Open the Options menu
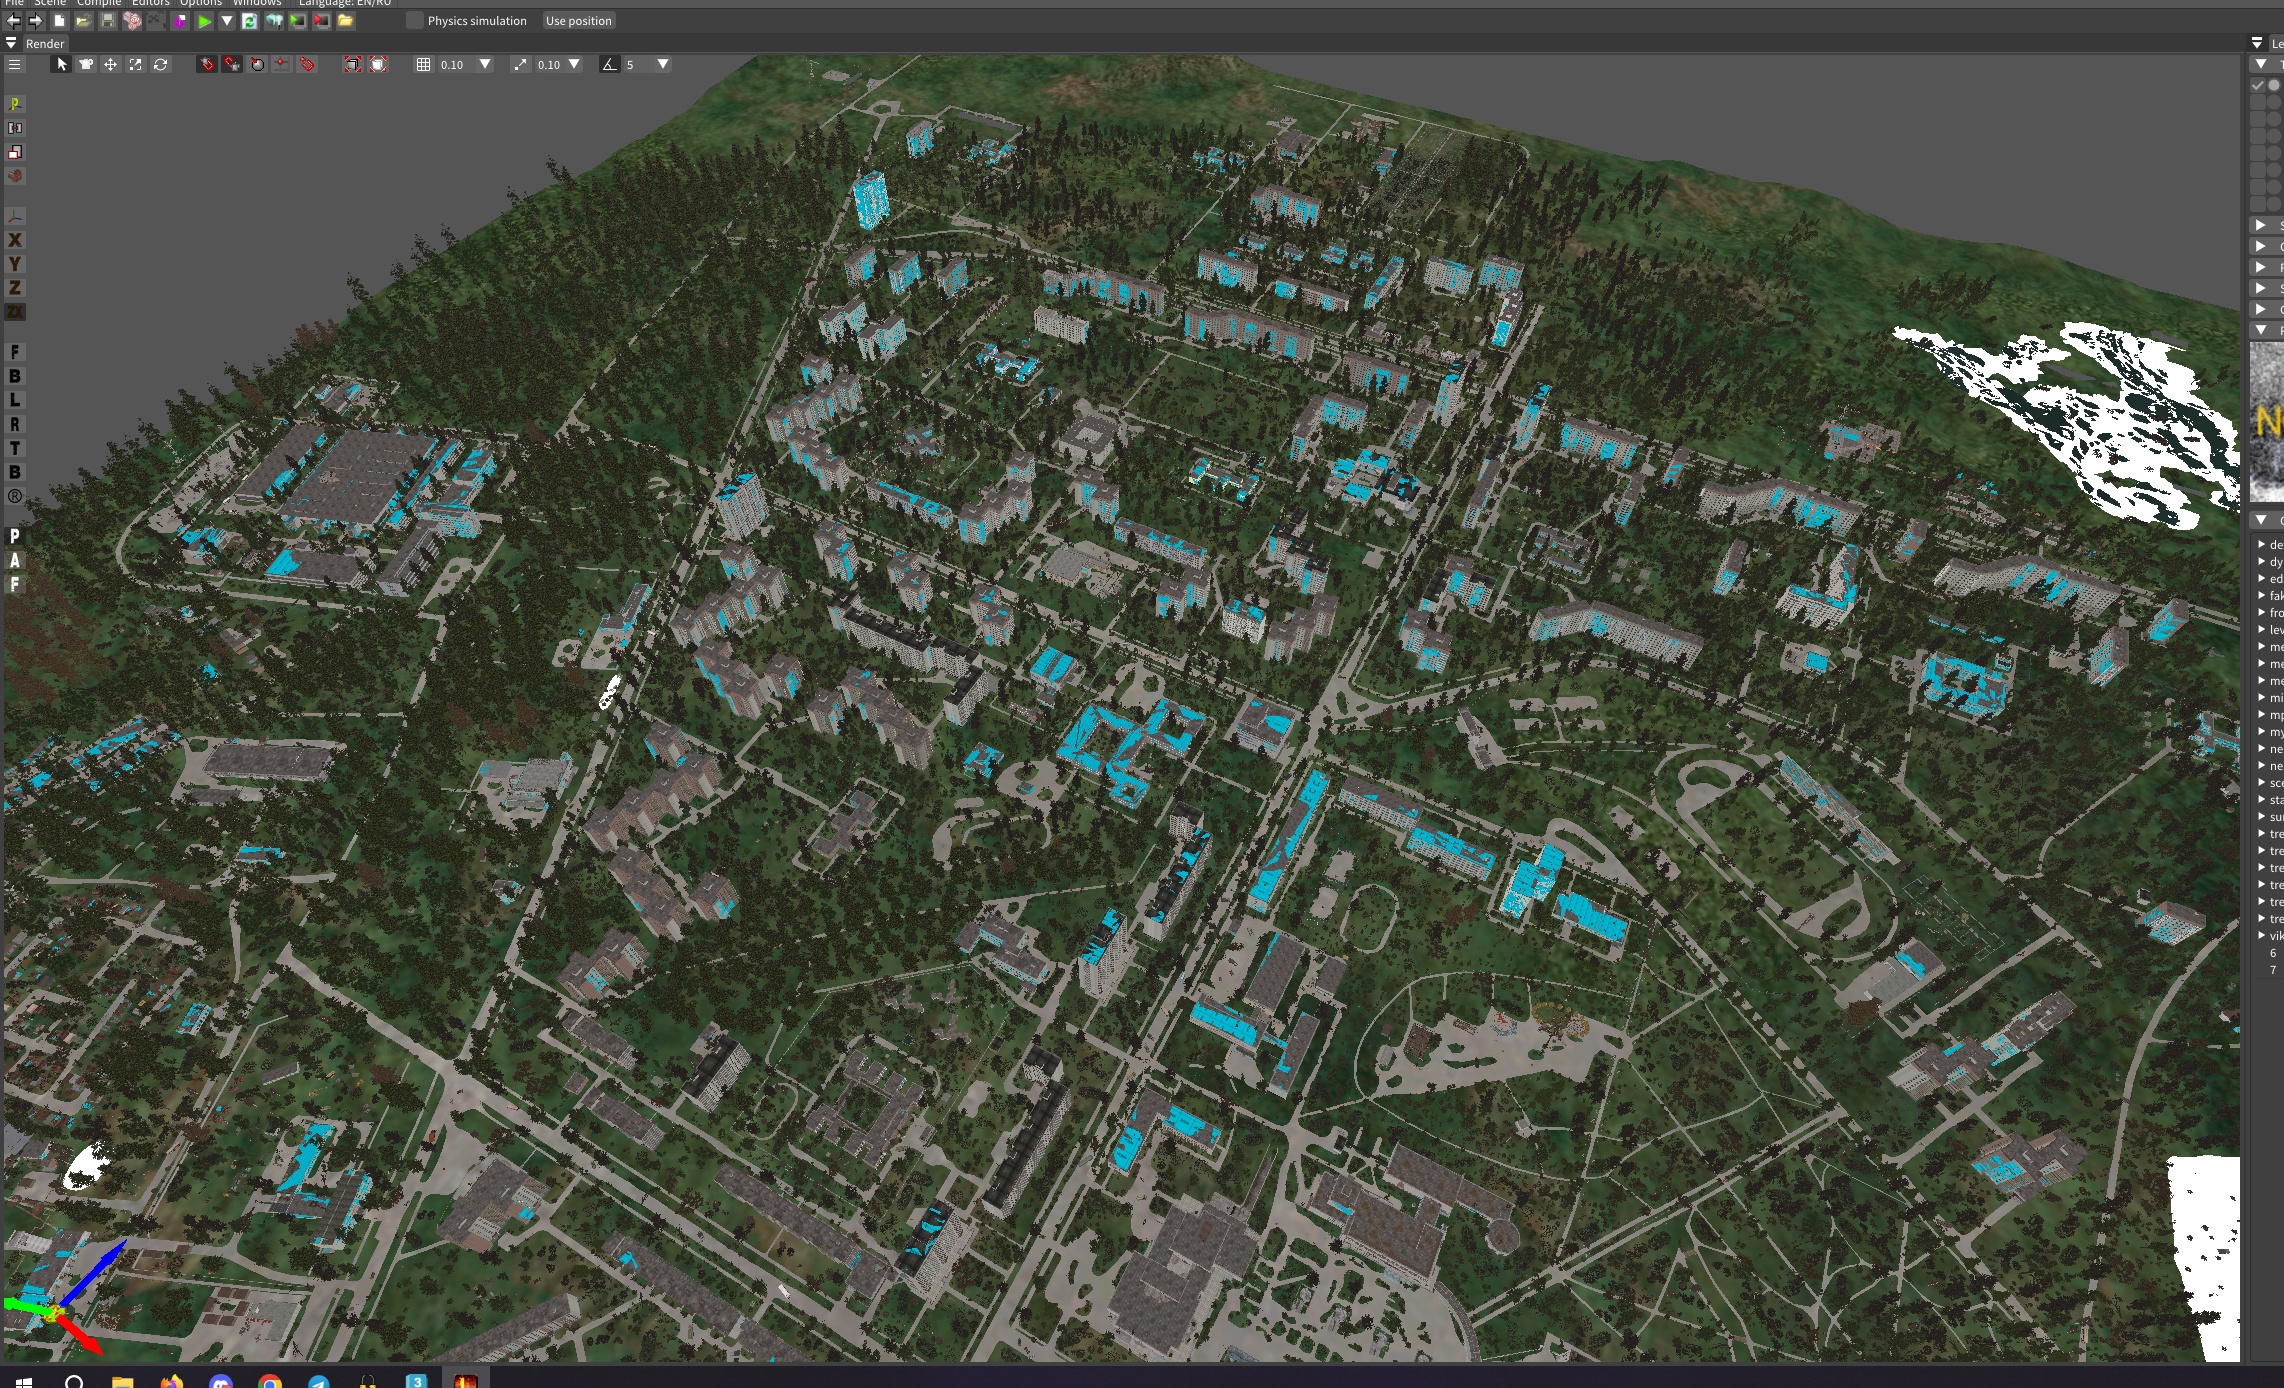 pyautogui.click(x=201, y=3)
